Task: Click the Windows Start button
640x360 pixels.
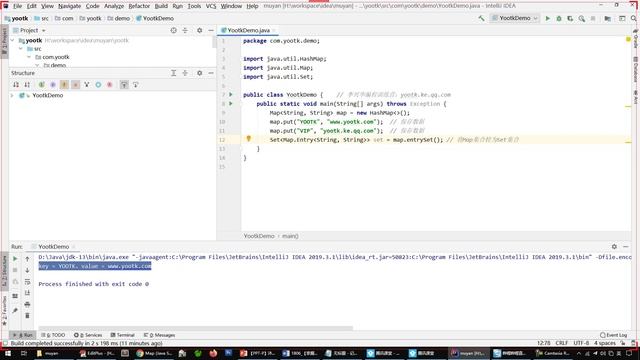Action: click(7, 353)
